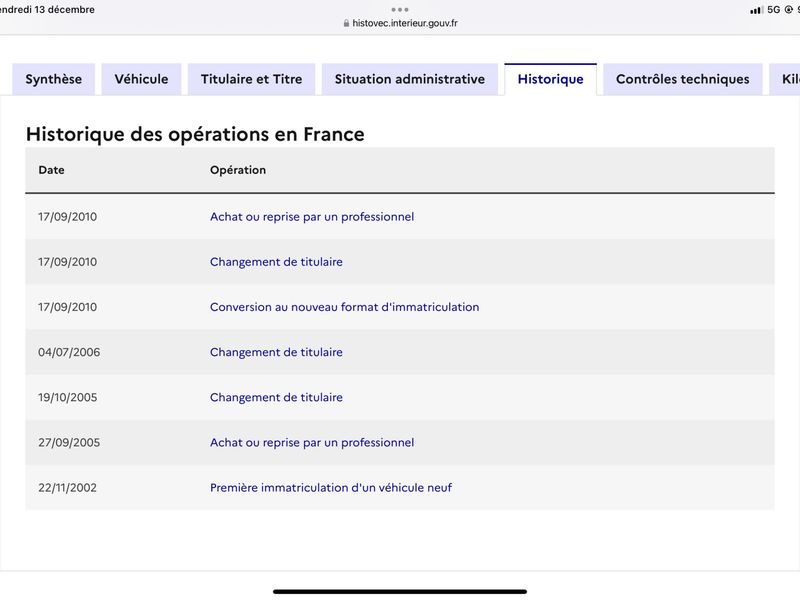Click the Opération column header
Viewport: 800px width, 600px height.
(x=238, y=170)
